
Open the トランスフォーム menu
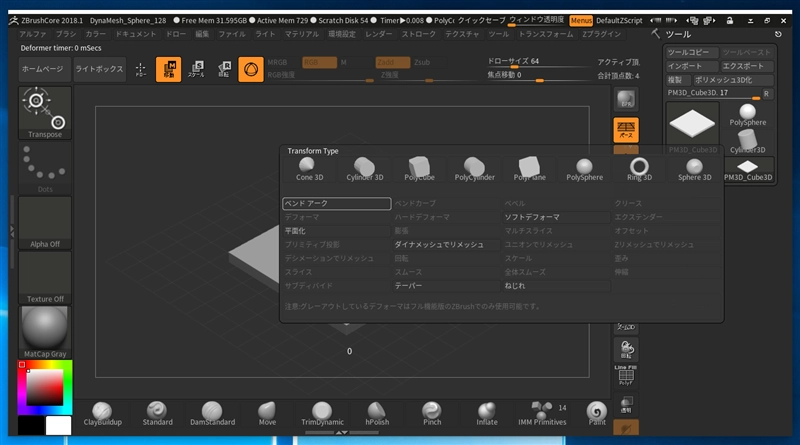546,34
